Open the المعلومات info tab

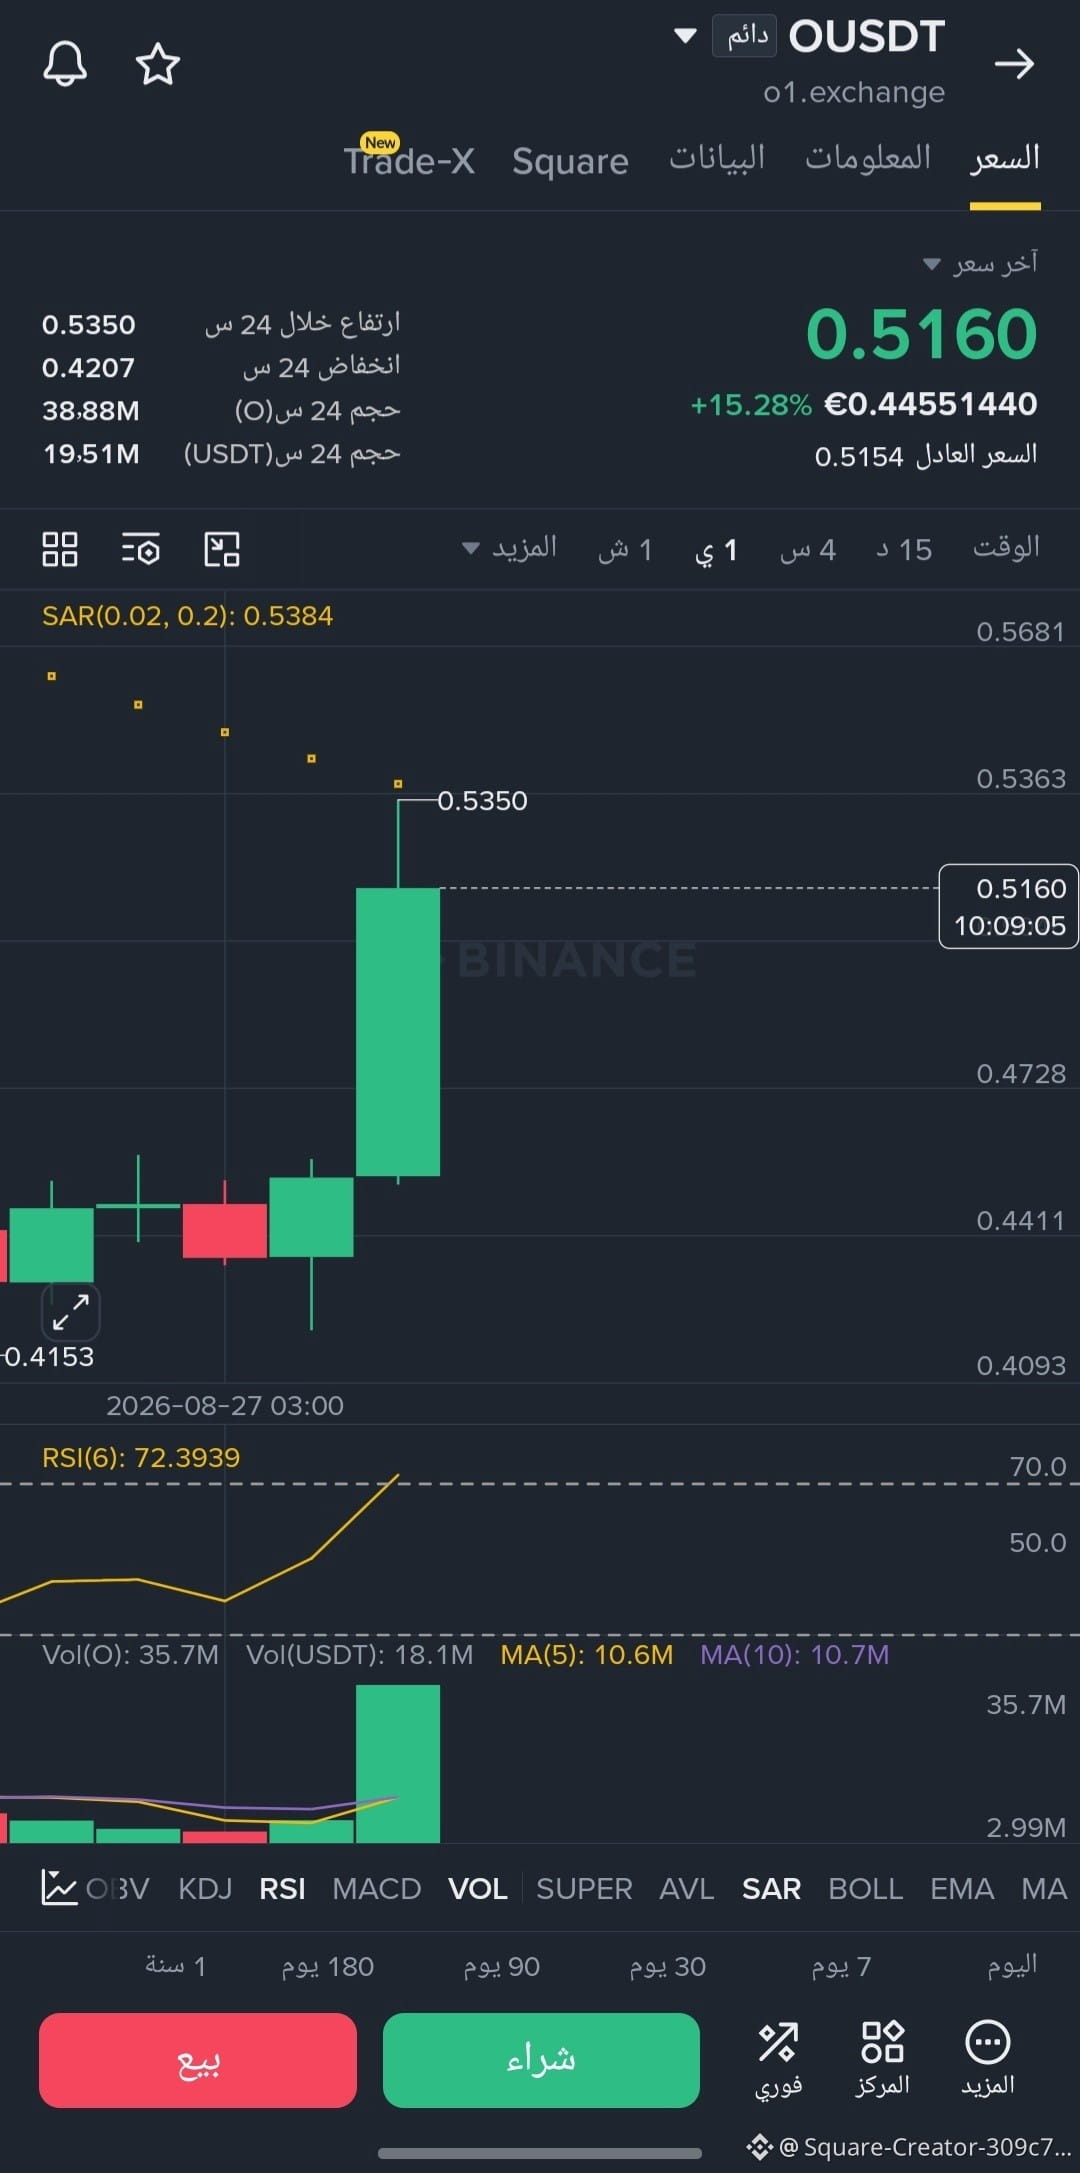pos(868,158)
